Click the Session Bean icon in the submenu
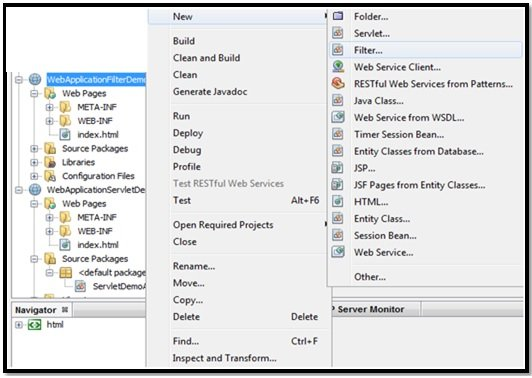Image resolution: width=532 pixels, height=378 pixels. [x=338, y=235]
